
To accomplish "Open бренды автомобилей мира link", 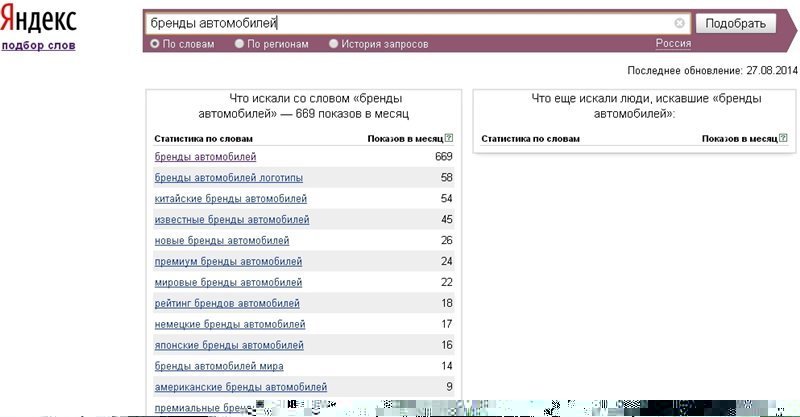I will click(x=219, y=366).
